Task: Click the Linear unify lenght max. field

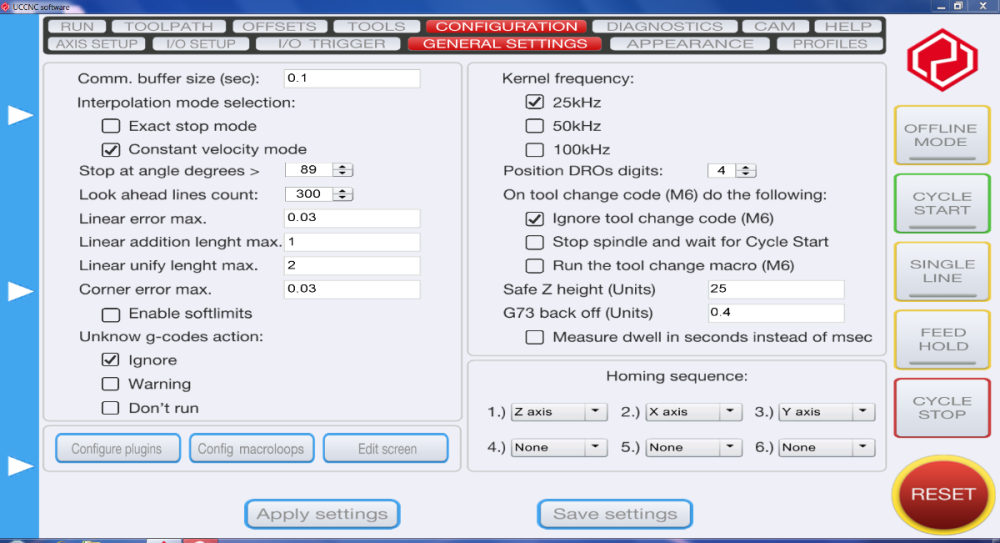Action: click(x=352, y=265)
